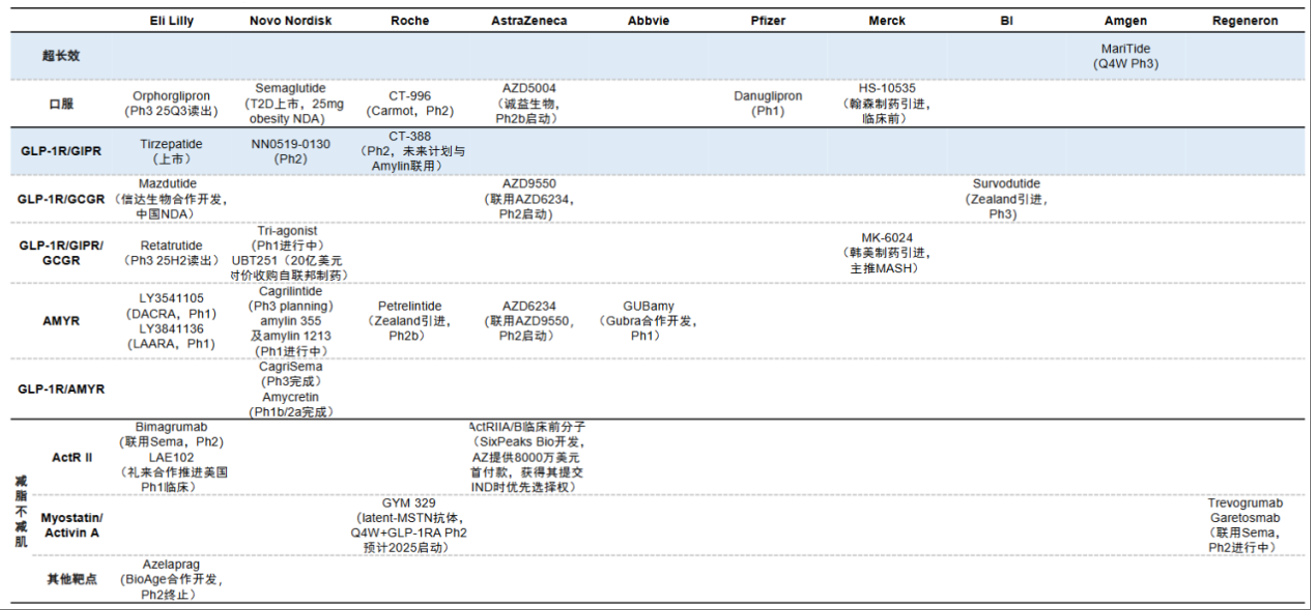Image resolution: width=1311 pixels, height=610 pixels.
Task: Click the Orphorglipron cell
Action: [x=170, y=103]
